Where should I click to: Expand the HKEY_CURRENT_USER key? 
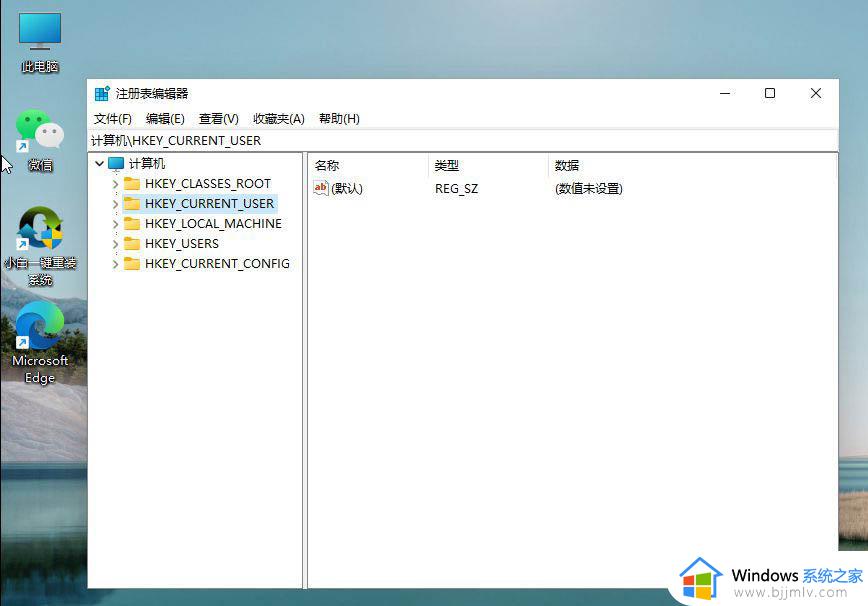(x=115, y=204)
